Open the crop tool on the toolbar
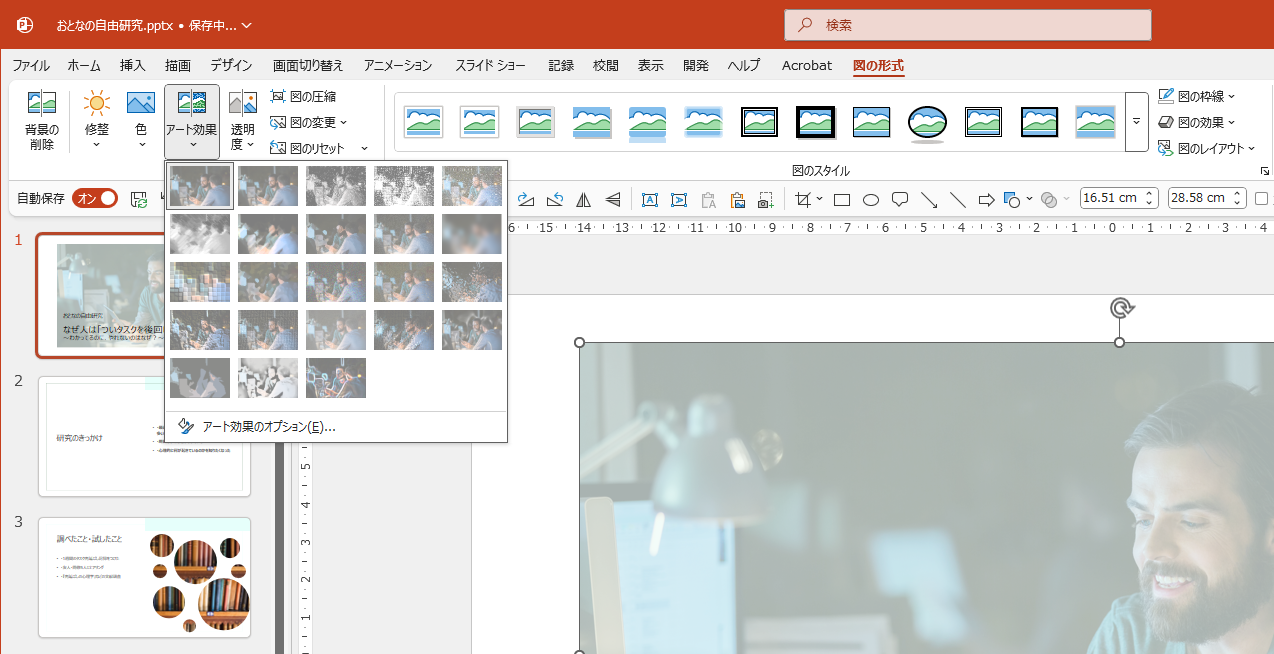 click(x=803, y=199)
